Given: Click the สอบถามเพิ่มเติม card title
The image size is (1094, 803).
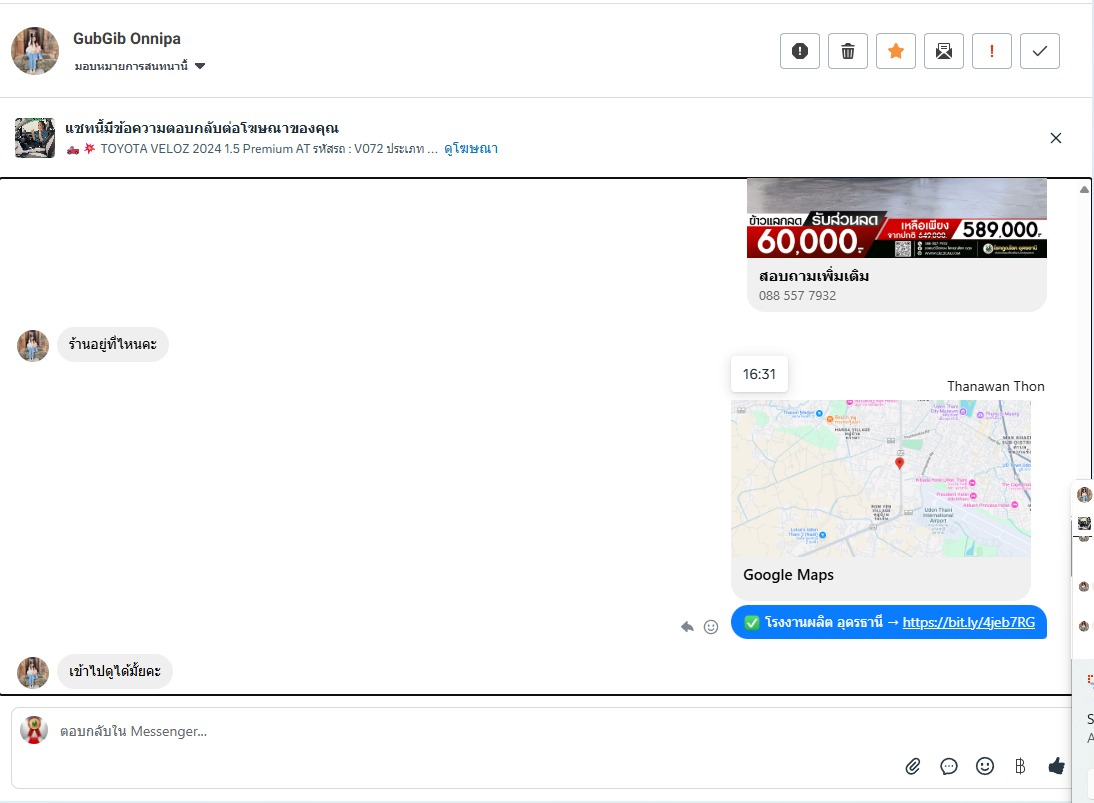Looking at the screenshot, I should pos(814,276).
